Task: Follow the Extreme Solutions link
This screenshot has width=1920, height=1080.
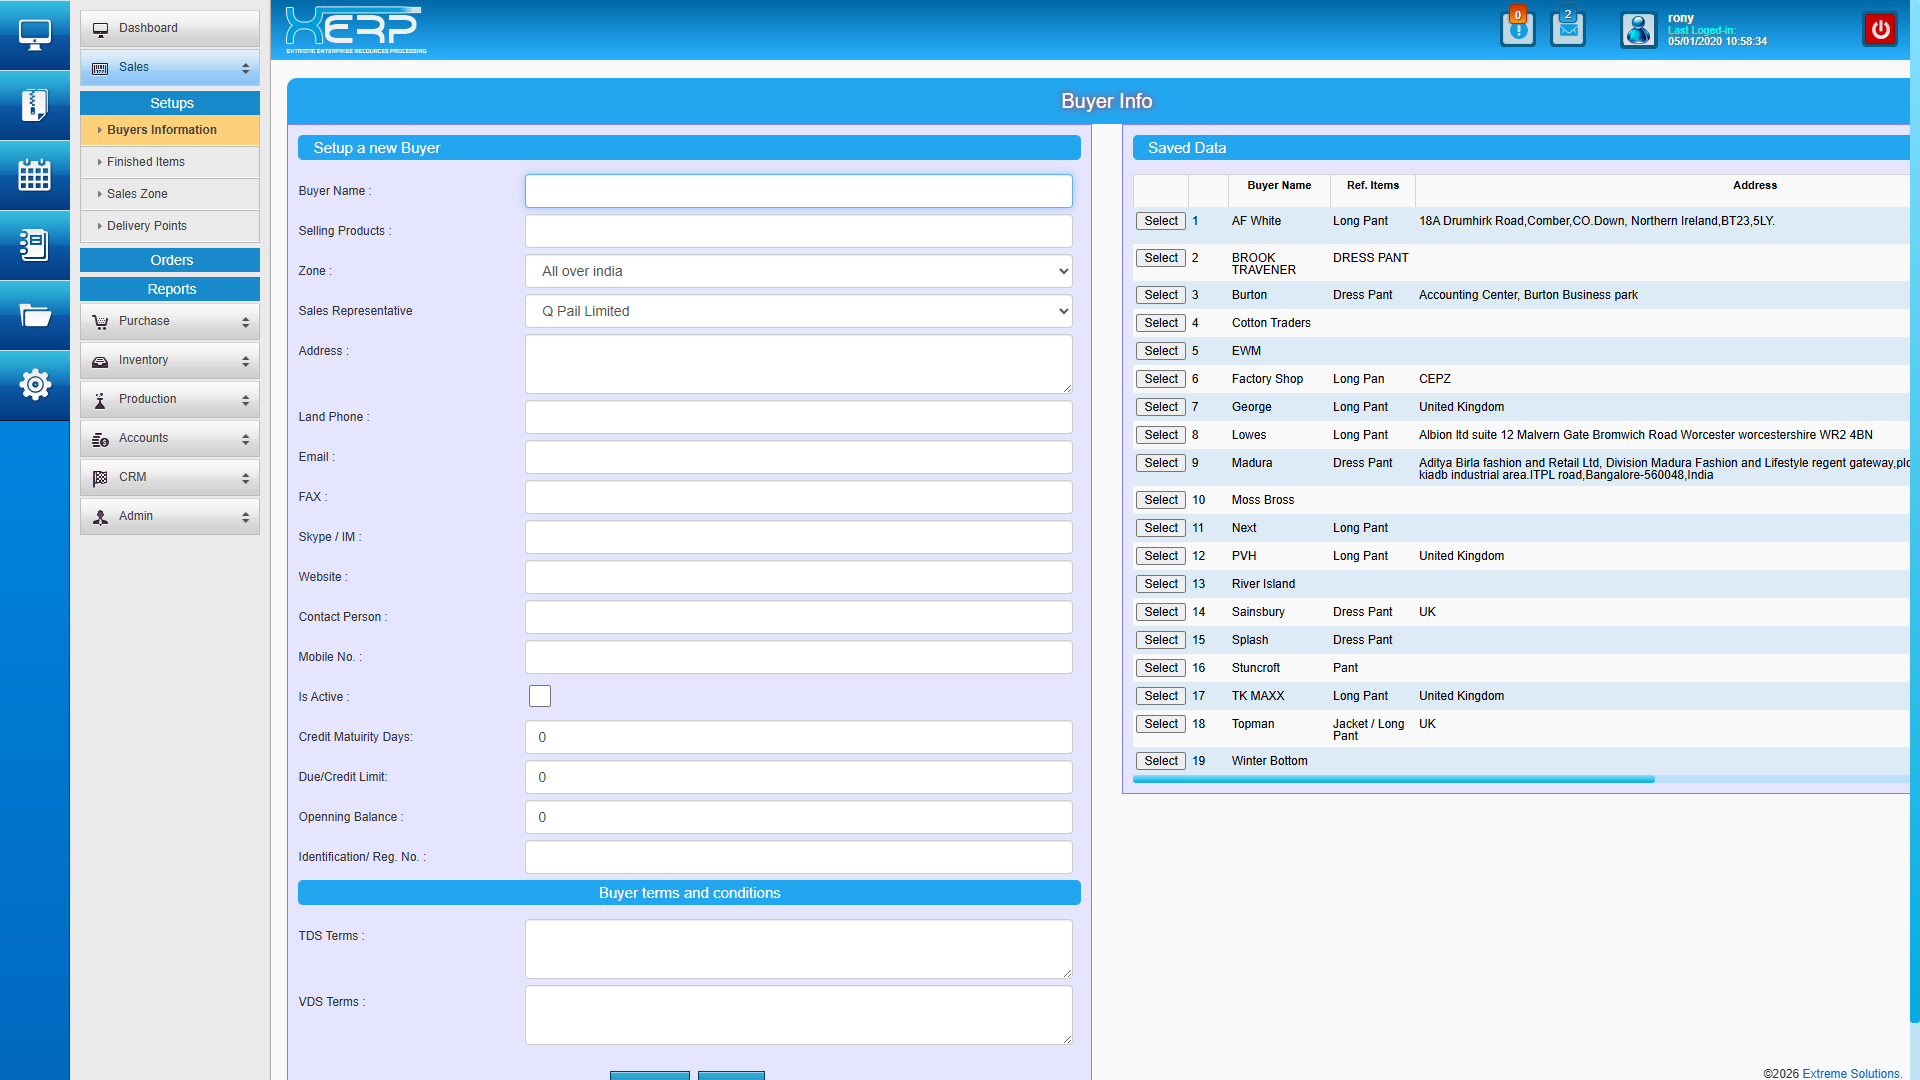Action: (1851, 1073)
